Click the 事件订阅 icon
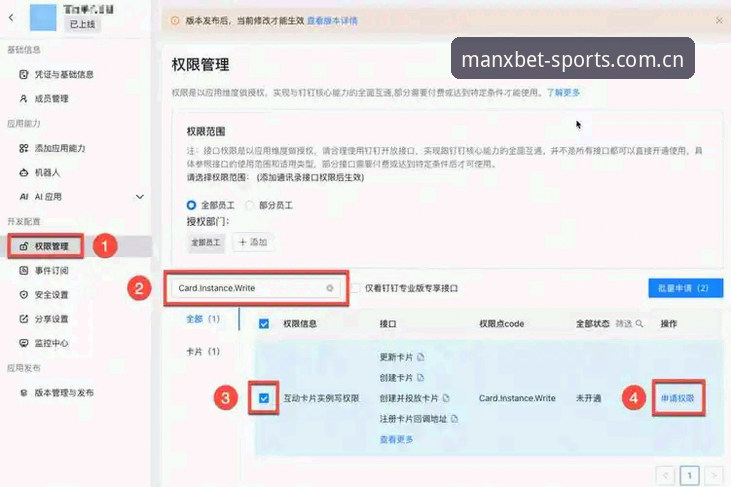The image size is (731, 487). coord(24,270)
